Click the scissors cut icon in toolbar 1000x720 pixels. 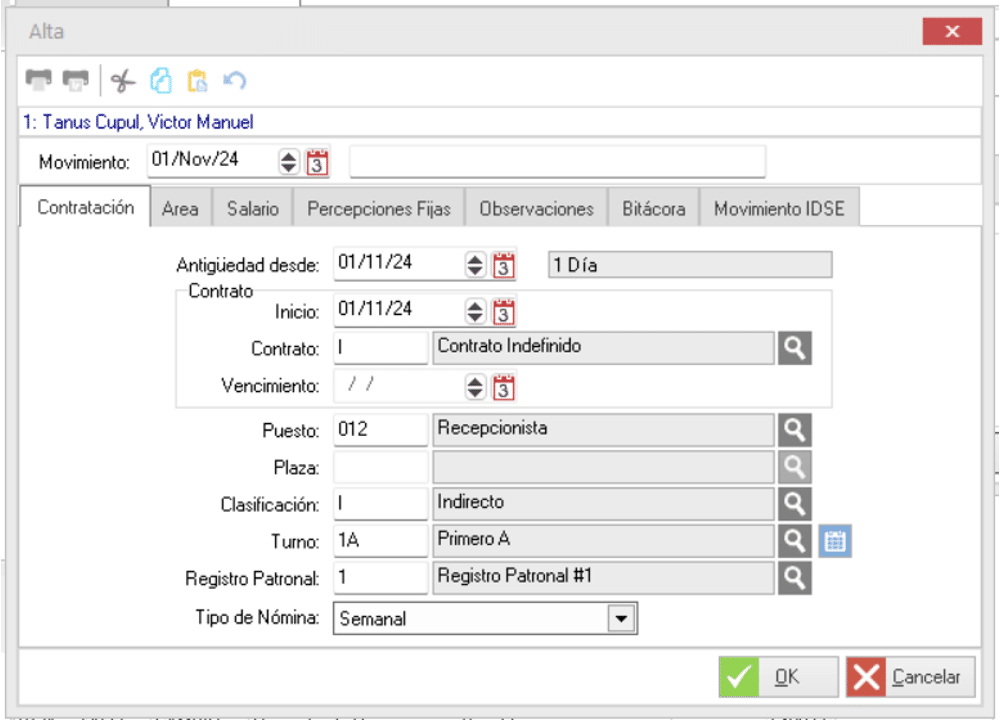click(122, 81)
